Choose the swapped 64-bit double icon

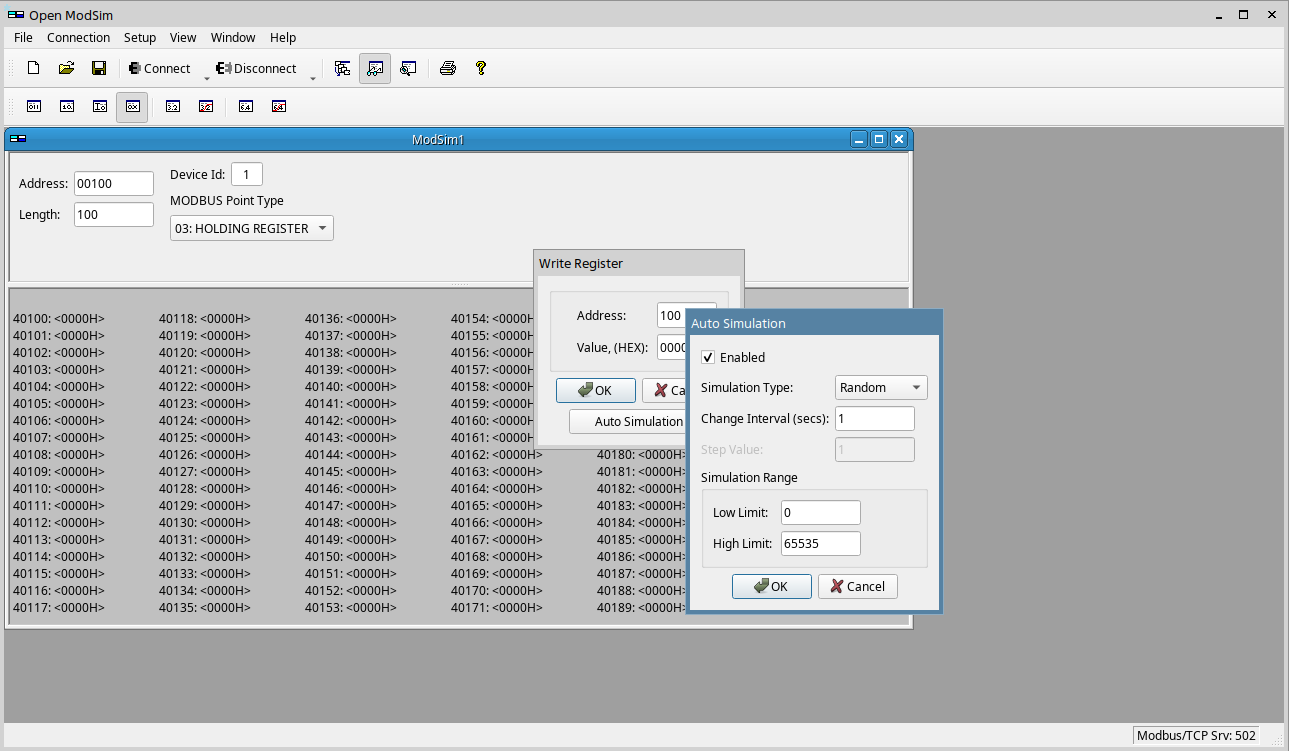[x=278, y=106]
